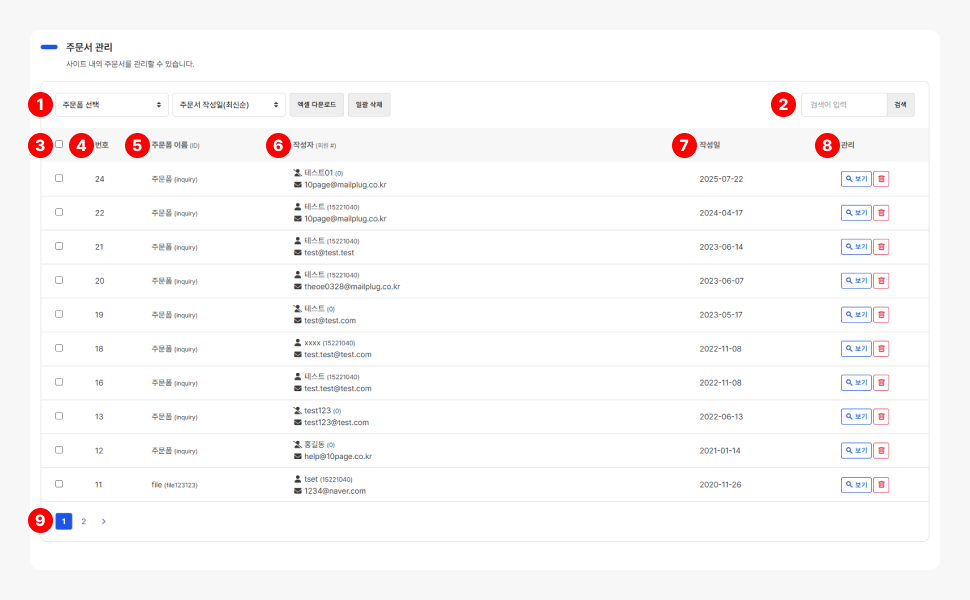The image size is (970, 600).
Task: Click trash icon in the order 16 row
Action: (x=881, y=383)
